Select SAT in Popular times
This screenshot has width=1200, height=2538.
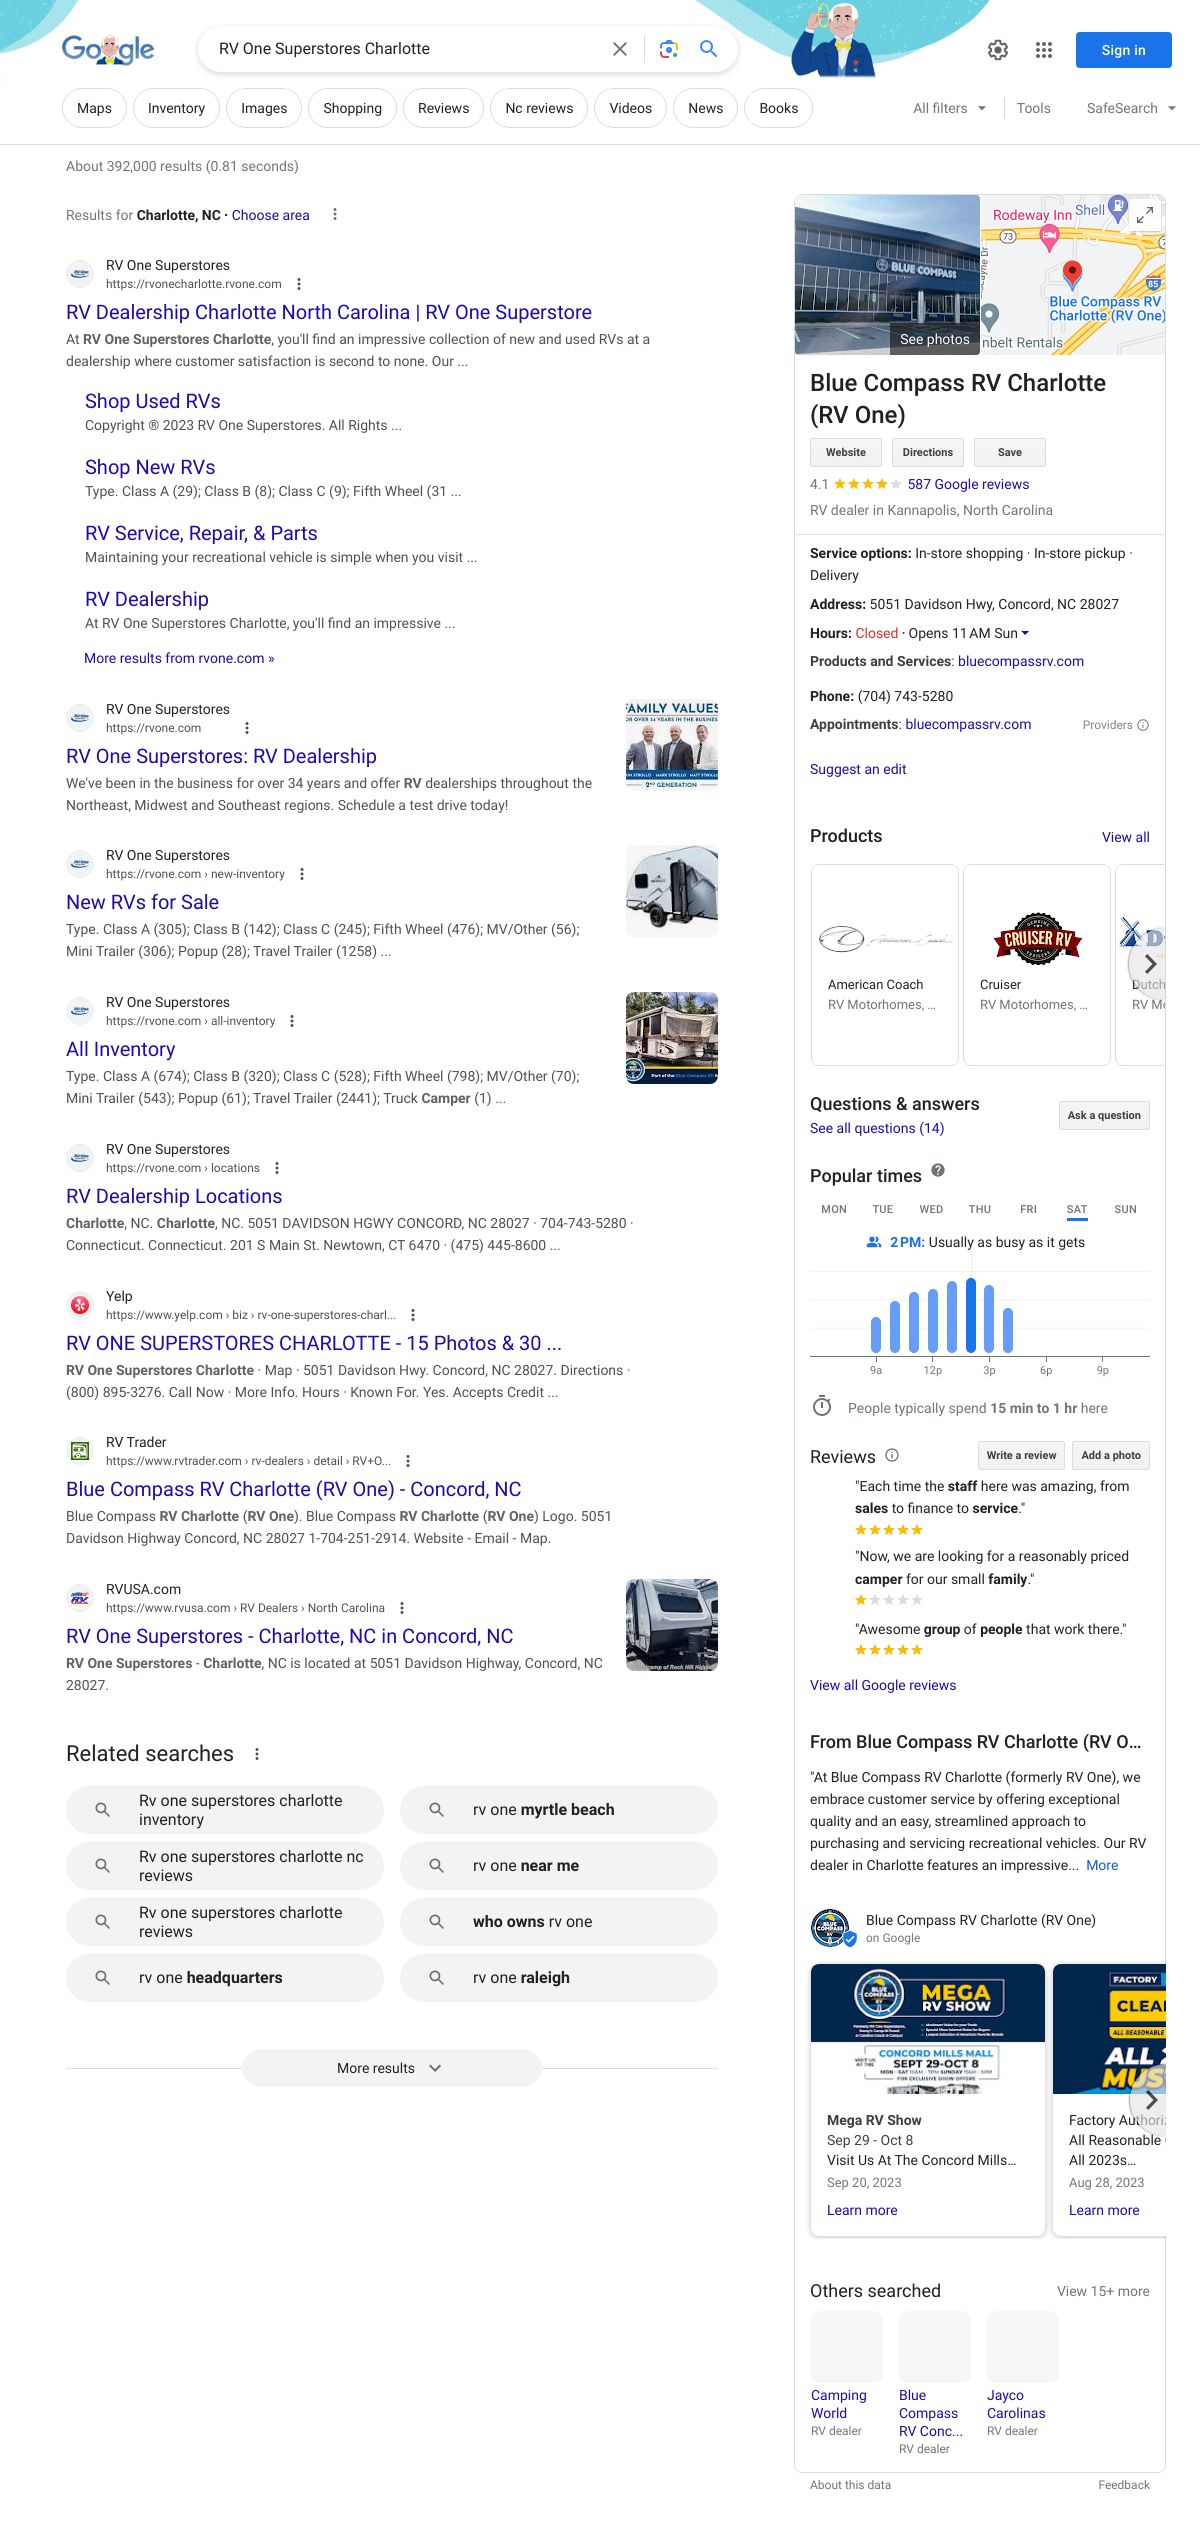1076,1209
